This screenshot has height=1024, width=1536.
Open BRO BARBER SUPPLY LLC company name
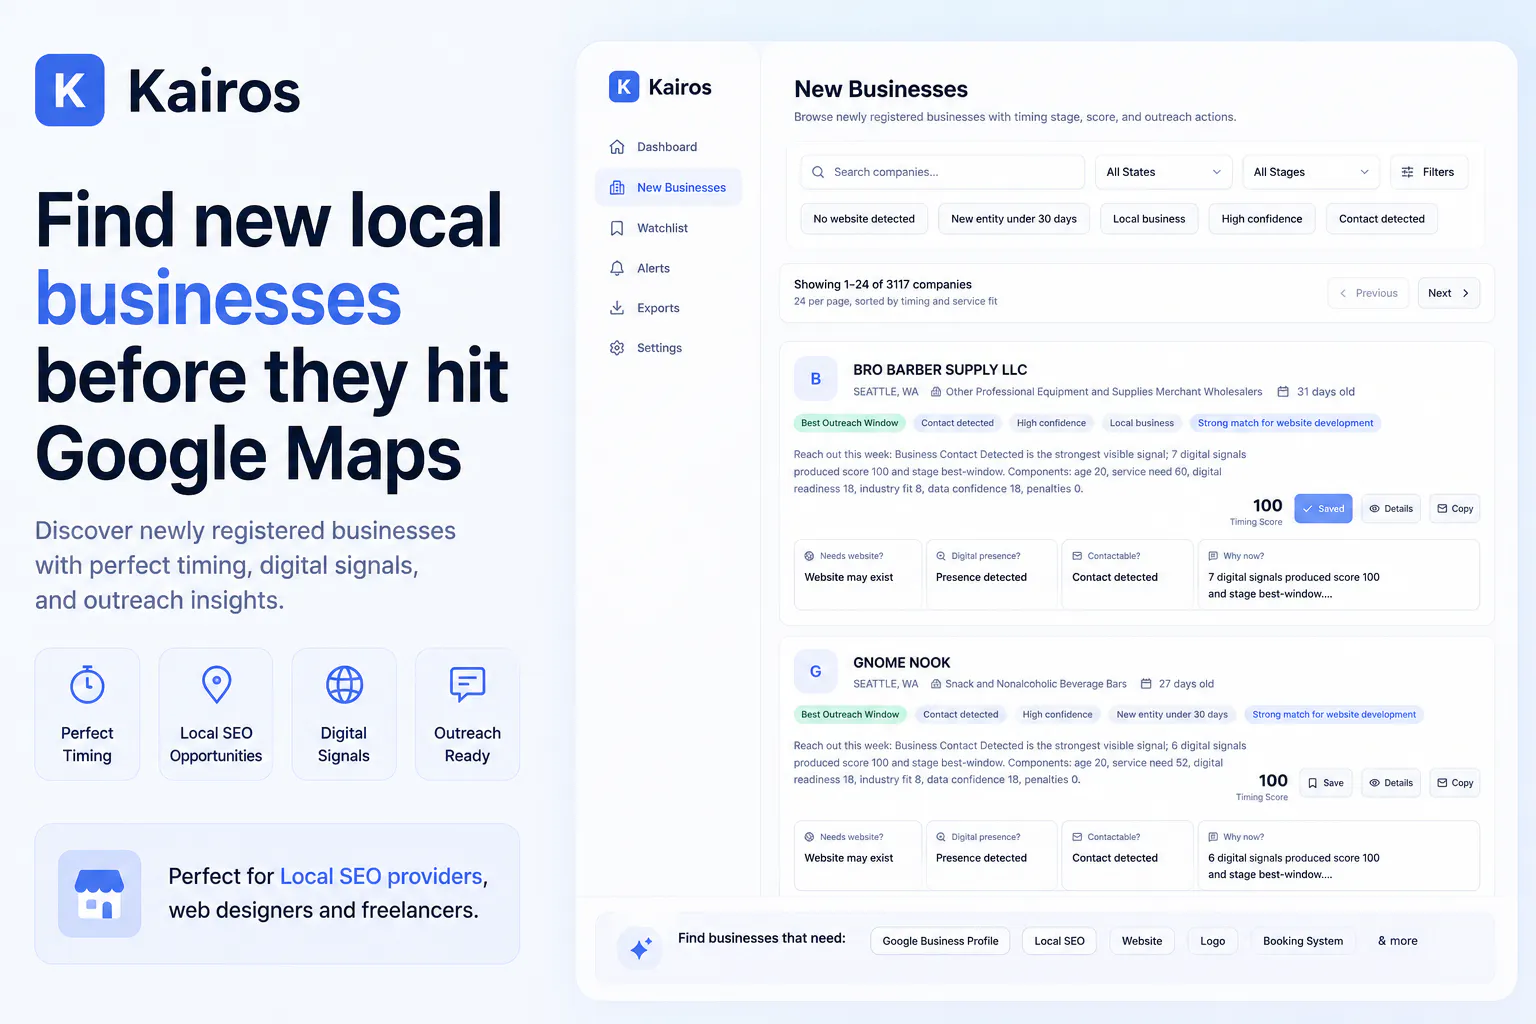point(940,370)
